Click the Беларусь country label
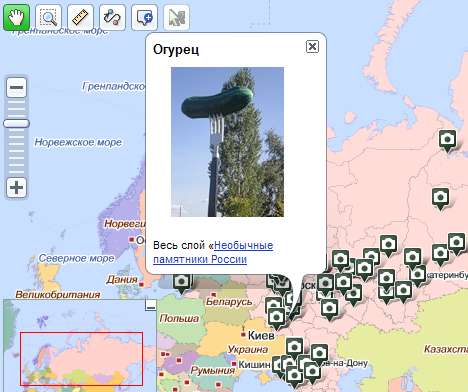468x392 pixels. click(229, 302)
